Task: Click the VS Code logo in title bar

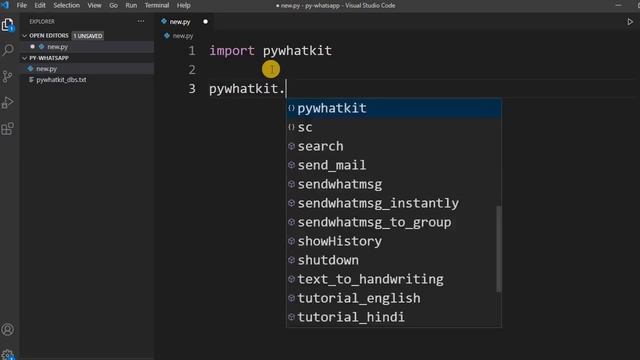Action: pyautogui.click(x=5, y=5)
